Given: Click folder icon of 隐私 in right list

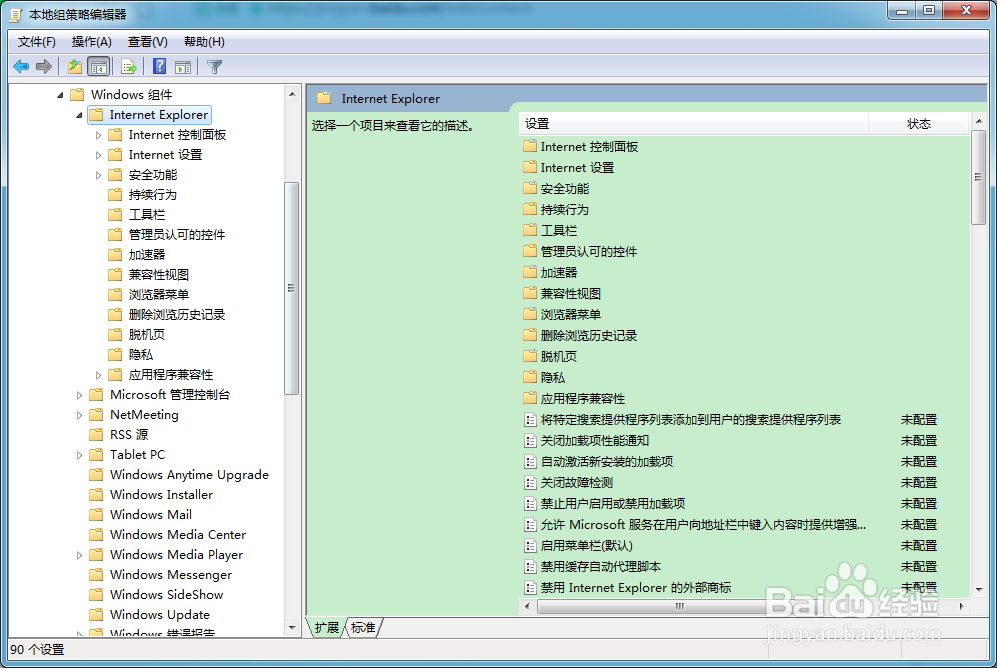Looking at the screenshot, I should (x=530, y=377).
